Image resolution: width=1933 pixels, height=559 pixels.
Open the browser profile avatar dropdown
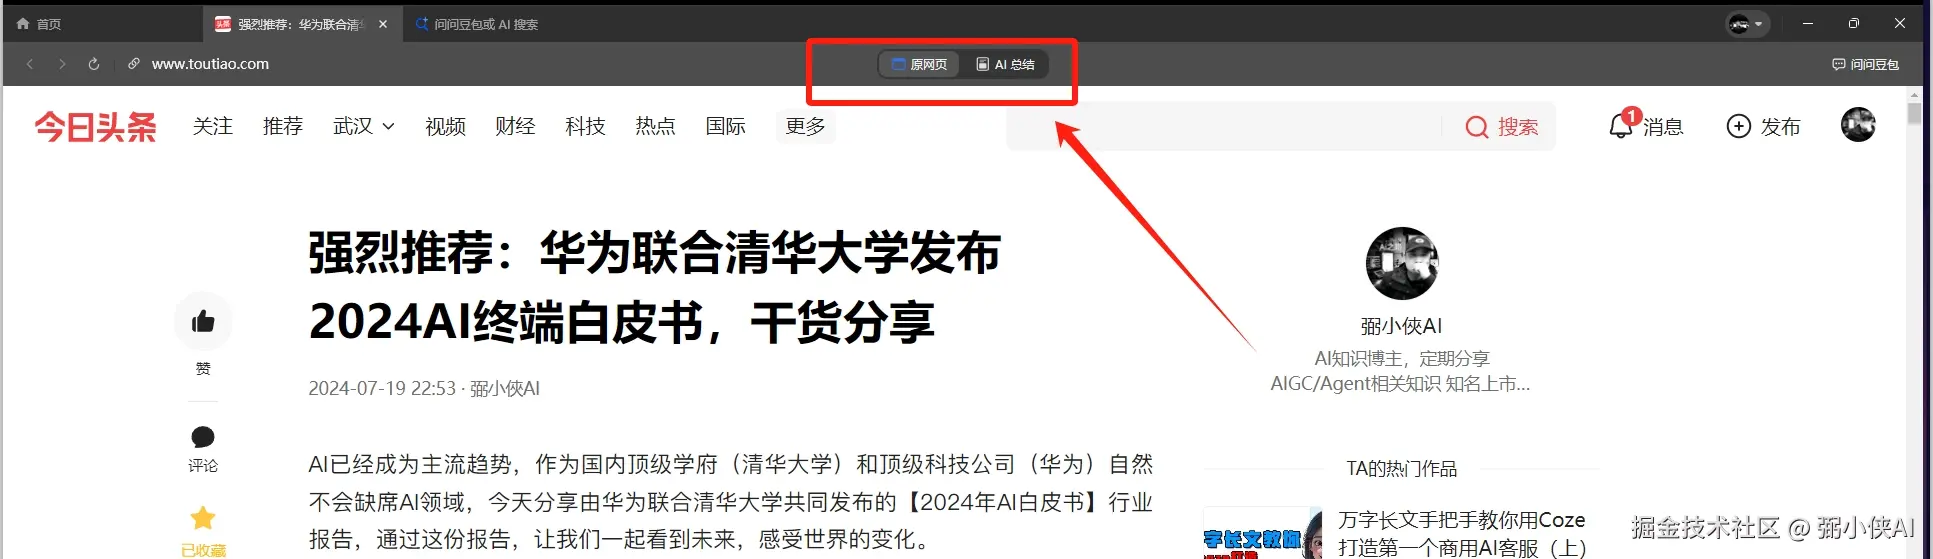click(x=1748, y=24)
